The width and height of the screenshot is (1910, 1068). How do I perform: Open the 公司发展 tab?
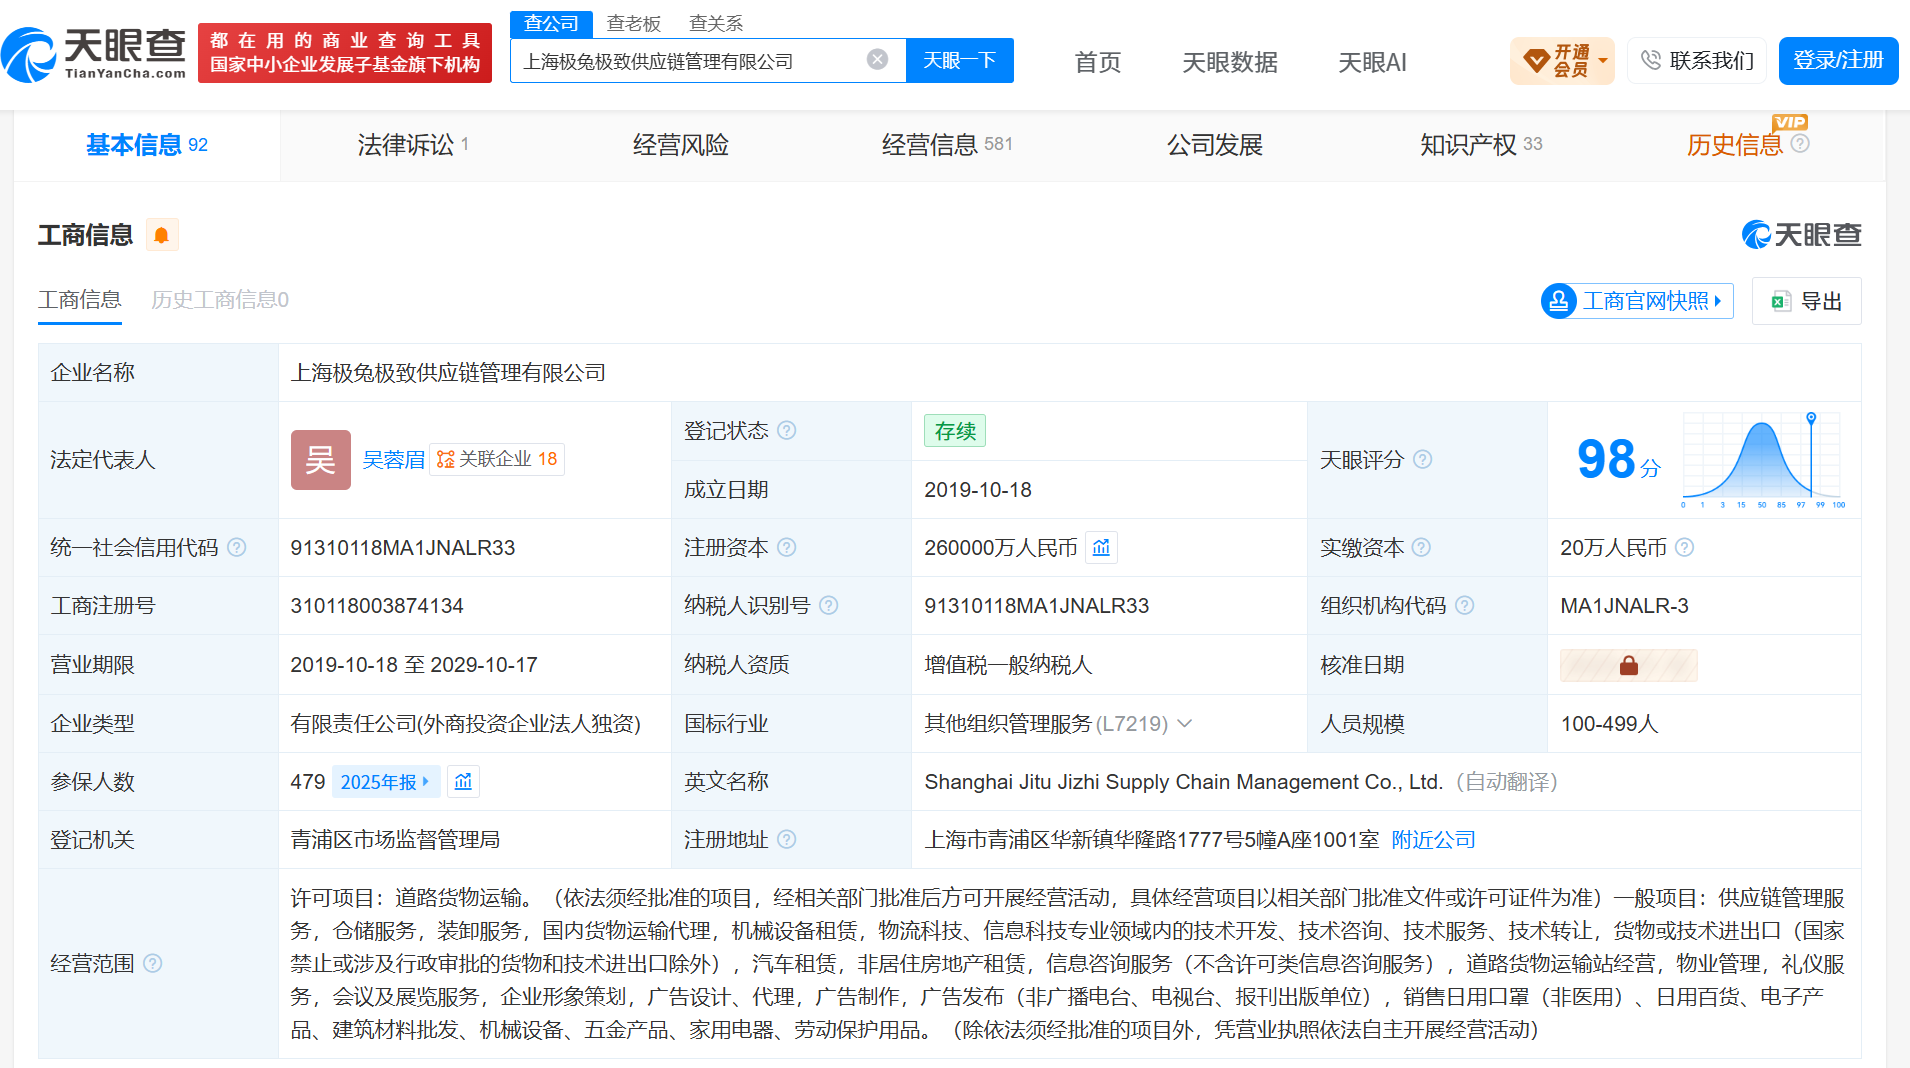[x=1214, y=145]
